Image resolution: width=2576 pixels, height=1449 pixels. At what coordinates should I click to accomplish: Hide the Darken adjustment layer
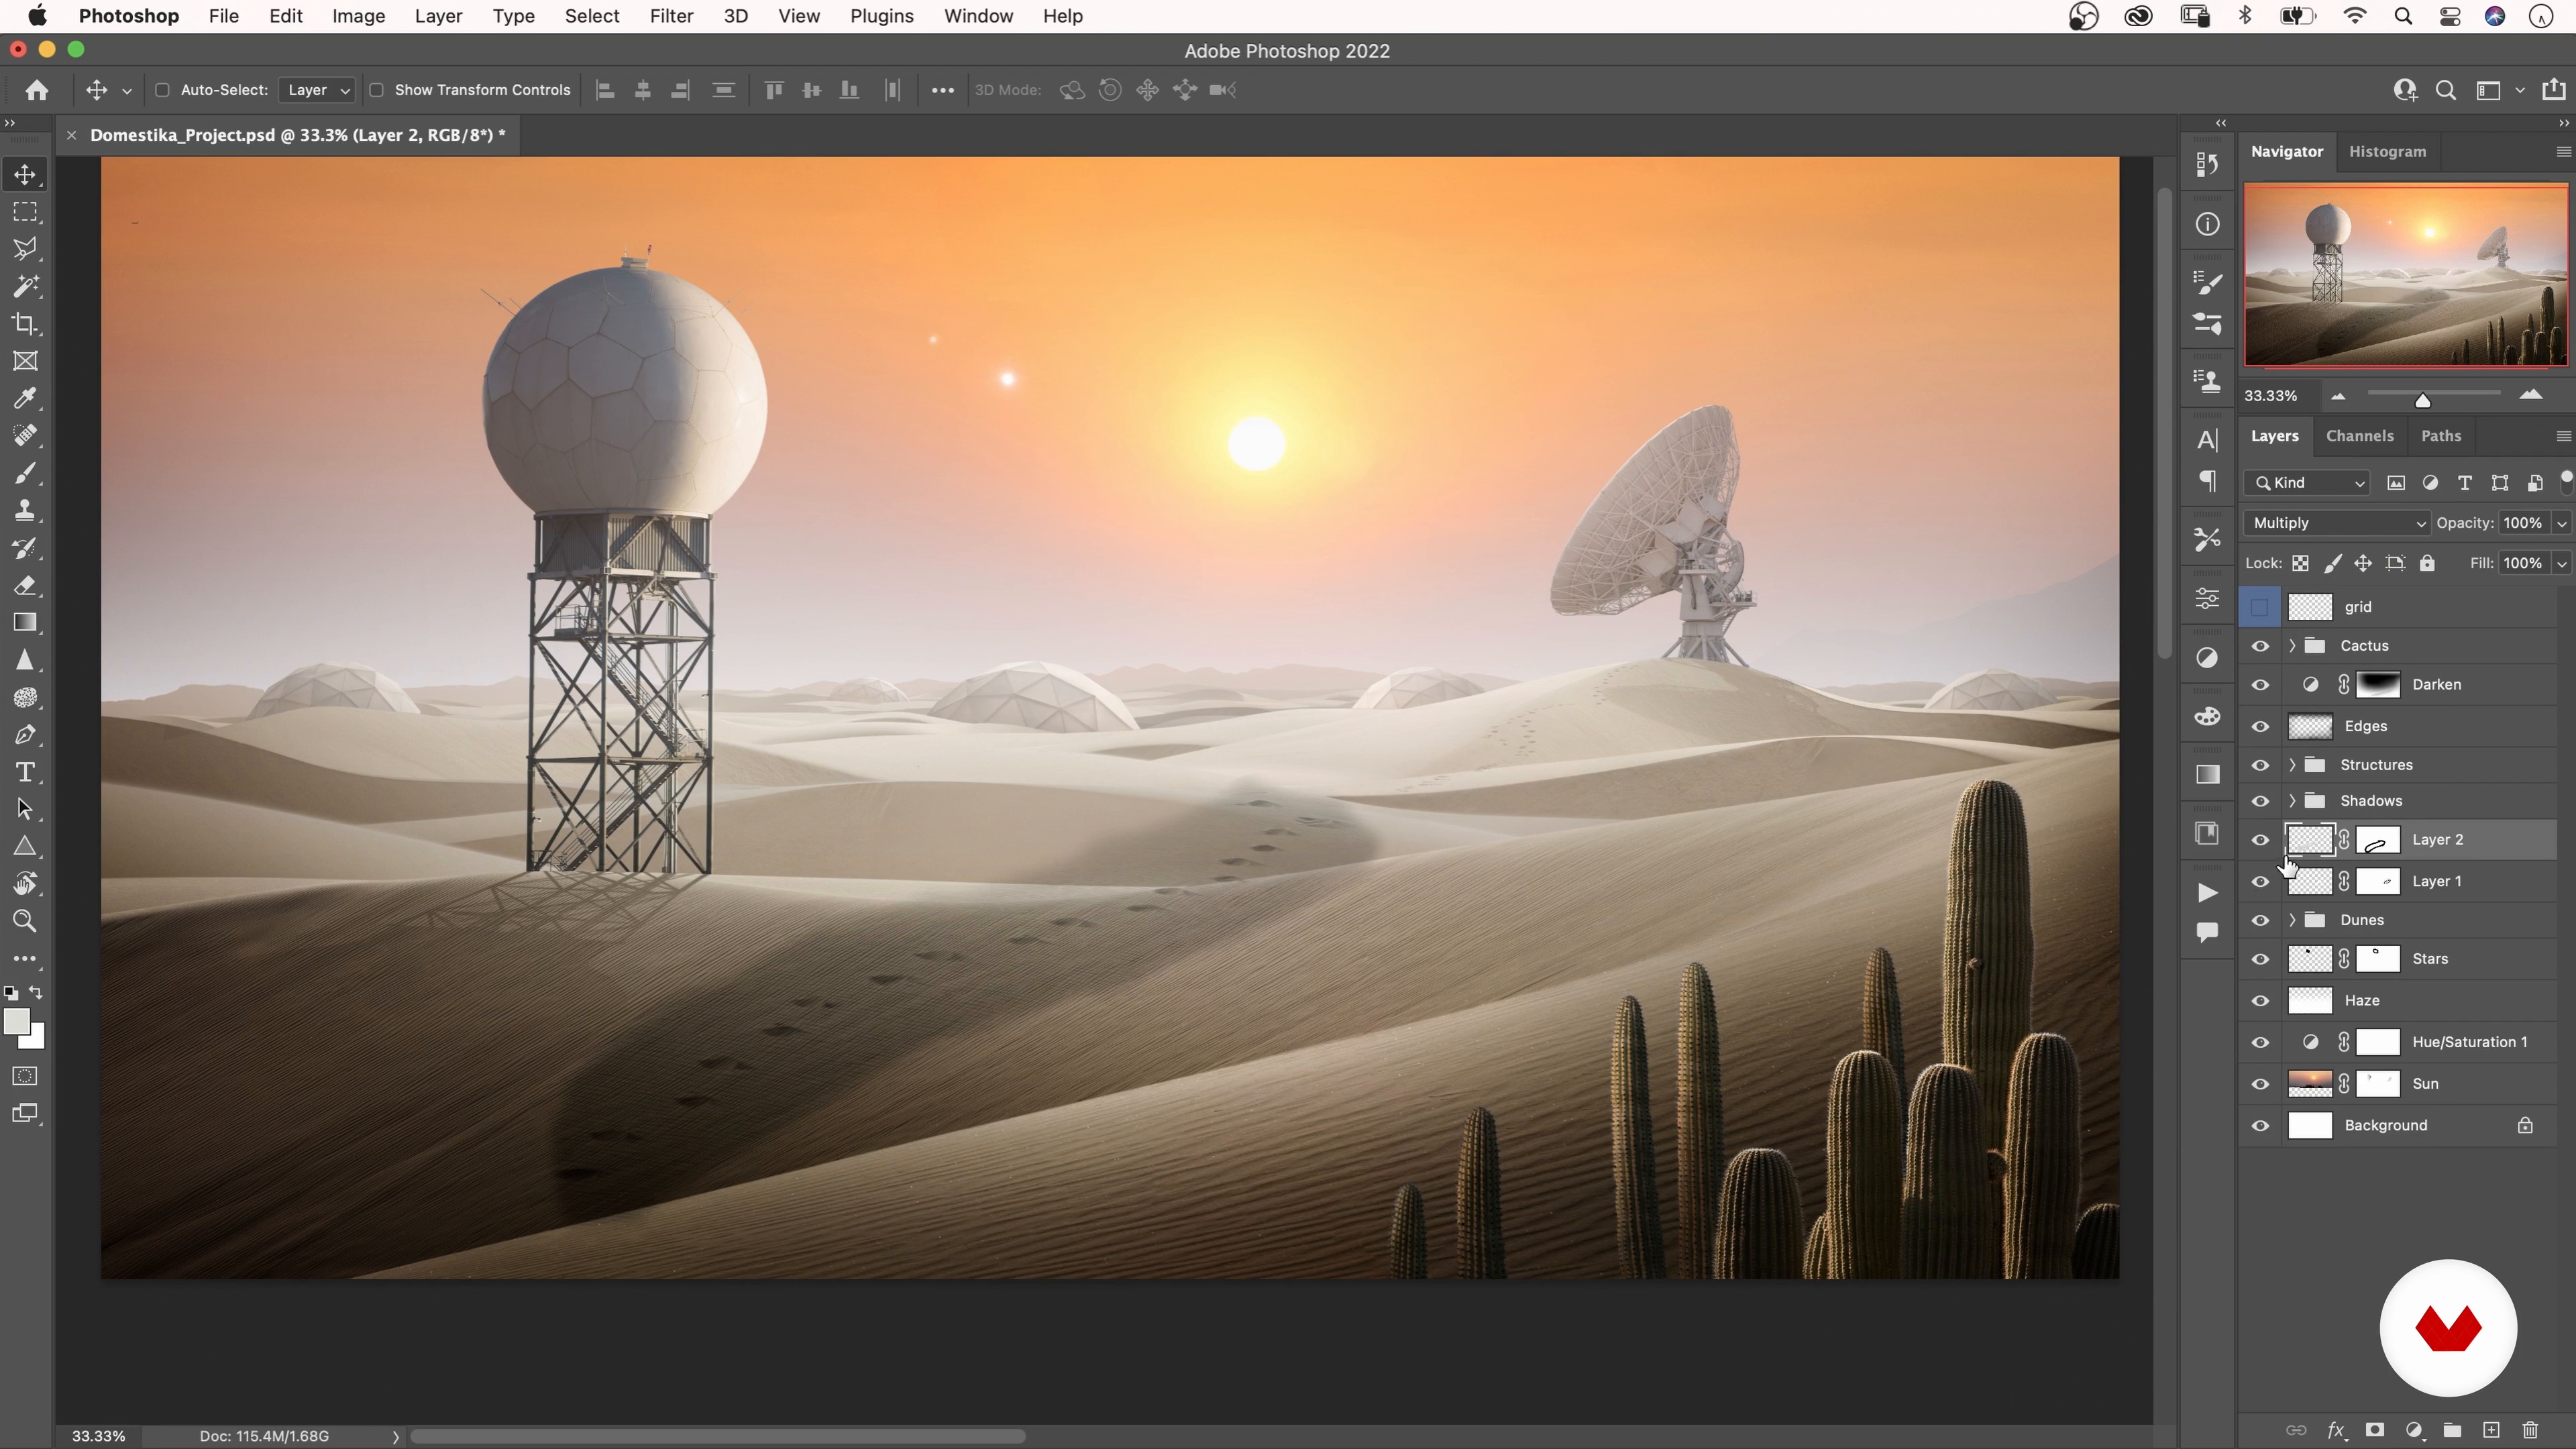coord(2260,685)
